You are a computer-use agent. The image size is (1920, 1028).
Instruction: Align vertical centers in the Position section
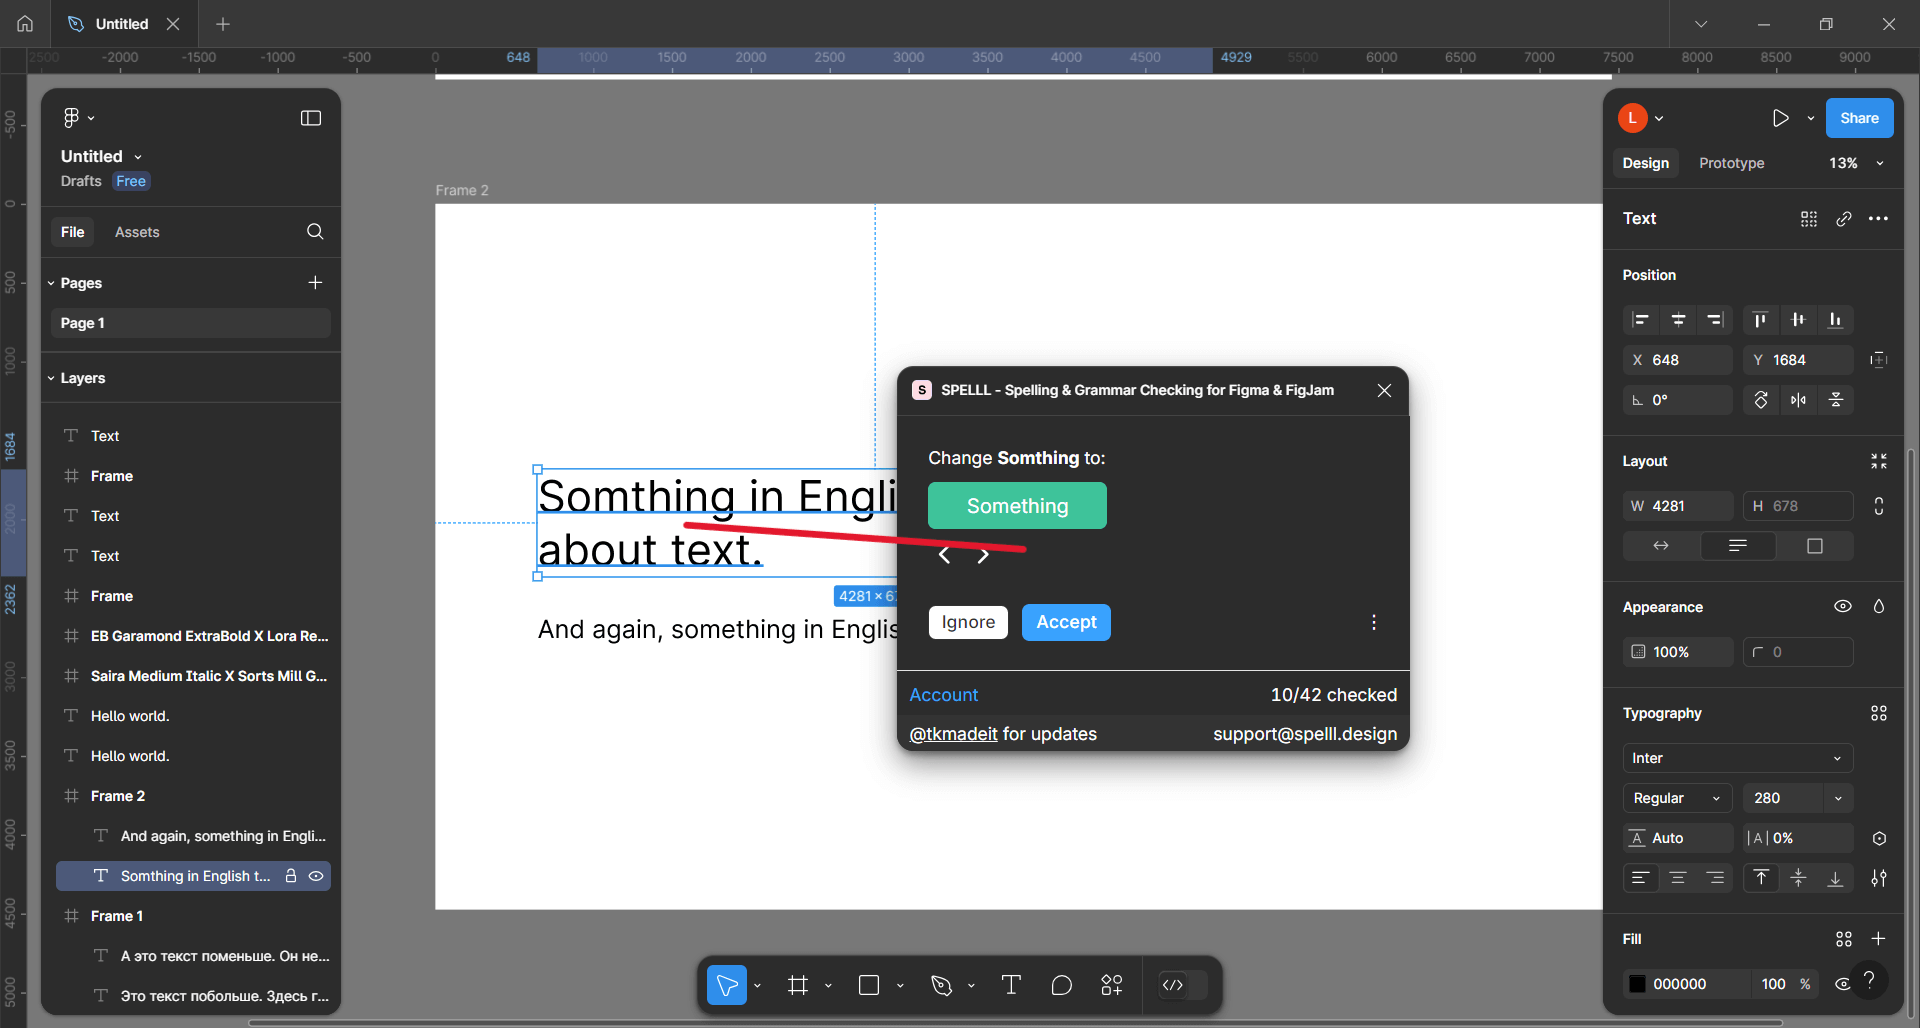[1798, 320]
